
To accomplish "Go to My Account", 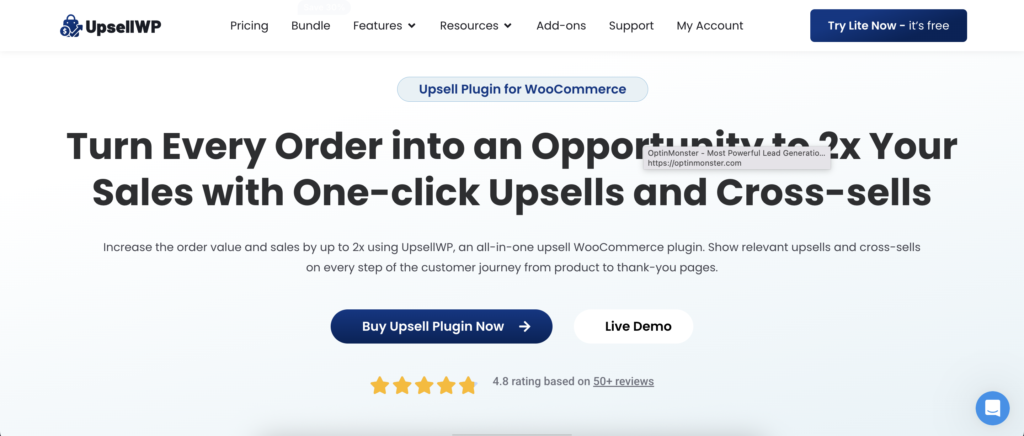I will 710,25.
